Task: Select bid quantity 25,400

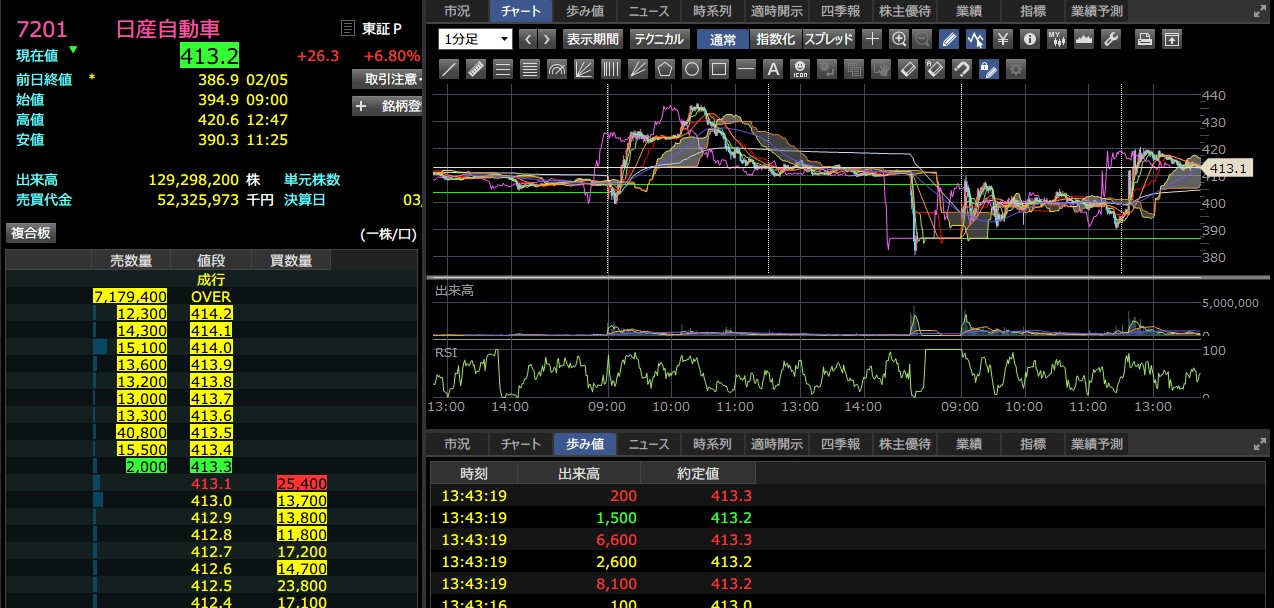Action: click(x=302, y=483)
